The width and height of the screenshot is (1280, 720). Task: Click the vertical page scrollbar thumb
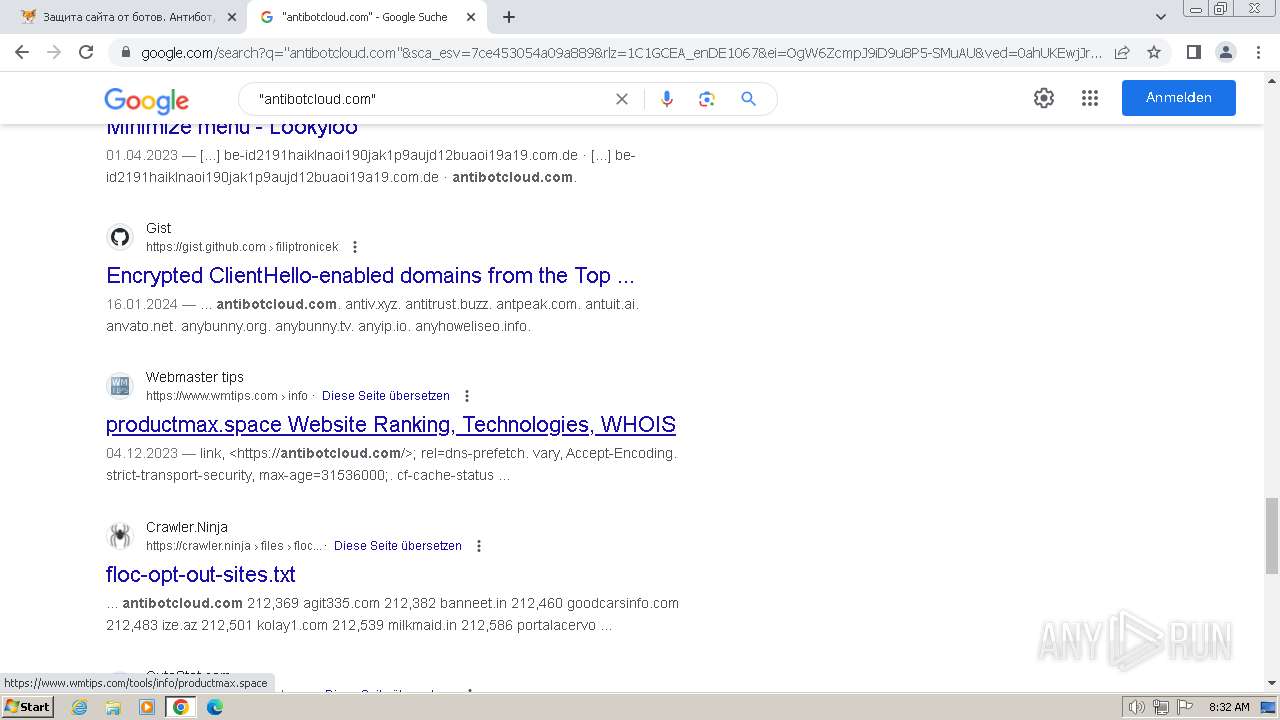click(1271, 536)
